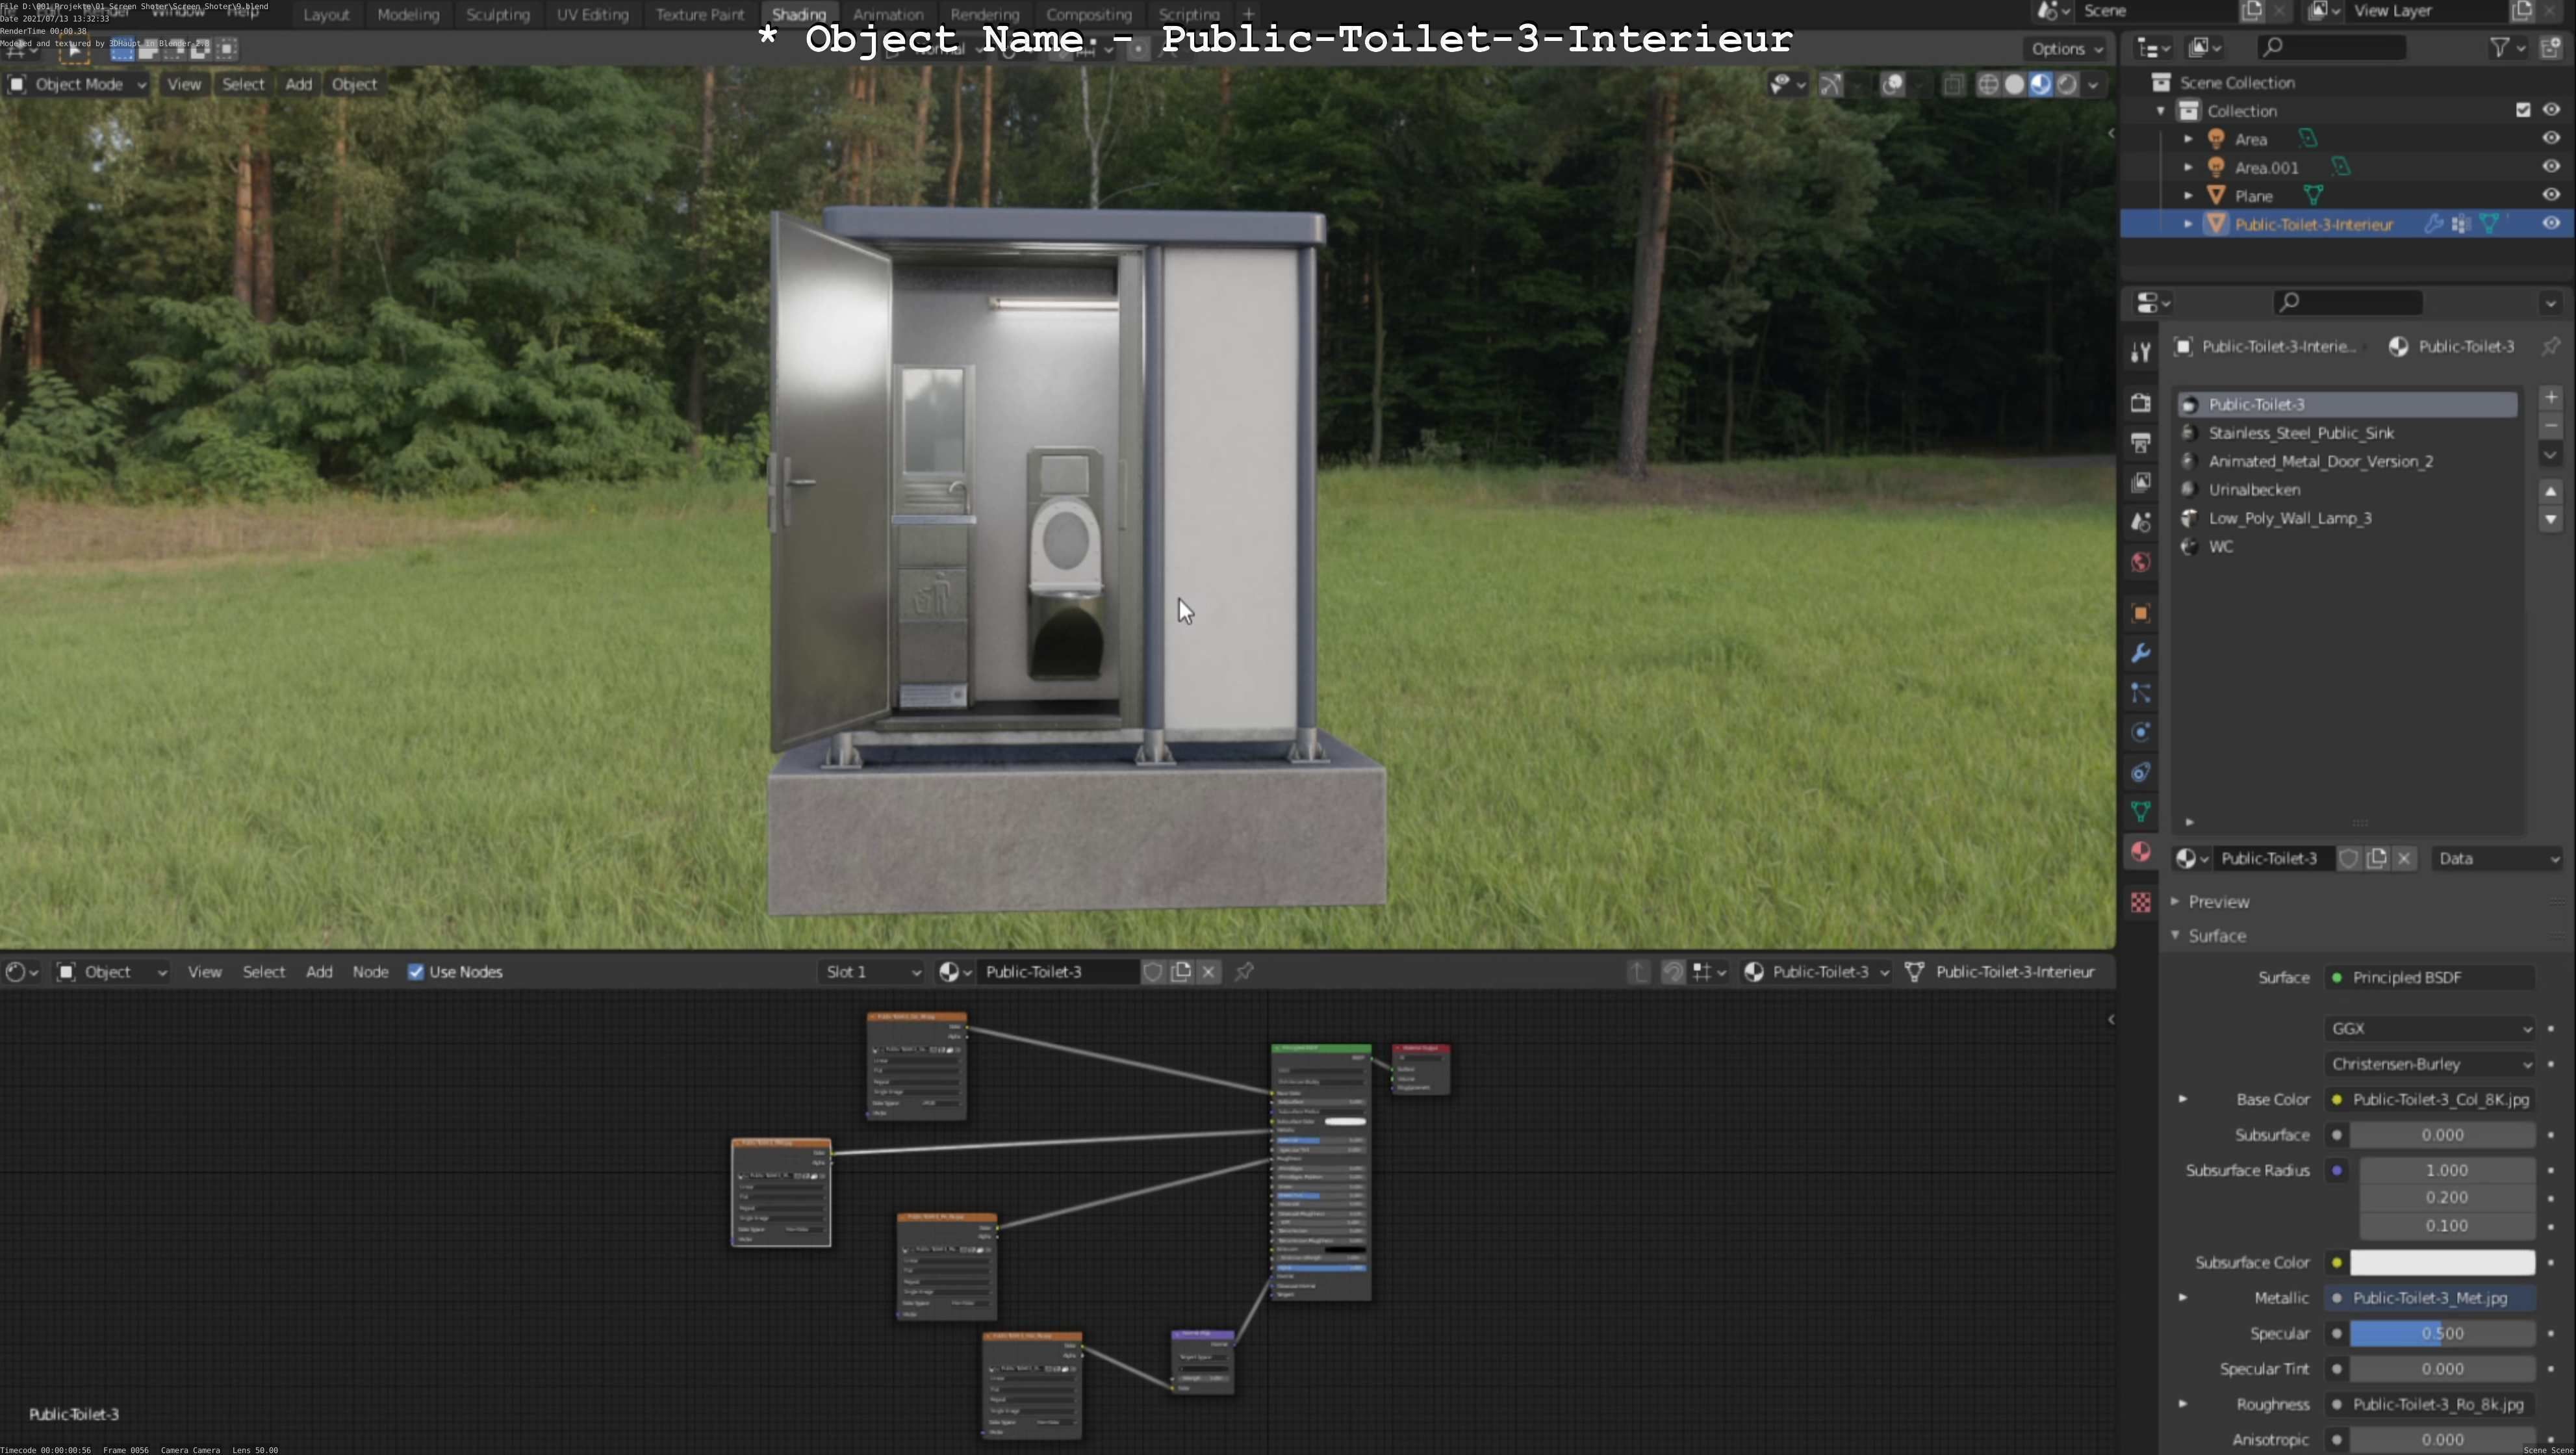Open the View Layer properties tab
The image size is (2576, 1455).
2140,482
